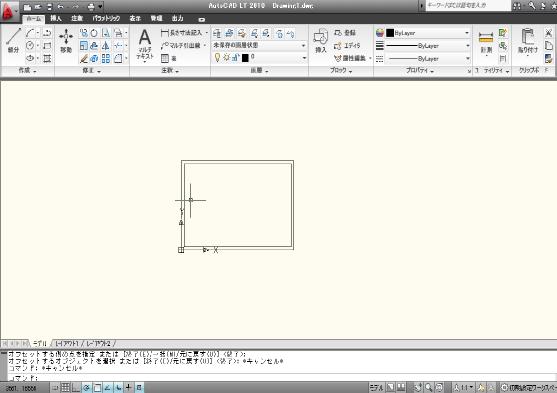557x393 pixels.
Task: Click the Paste (貼り付け) icon
Action: (528, 41)
